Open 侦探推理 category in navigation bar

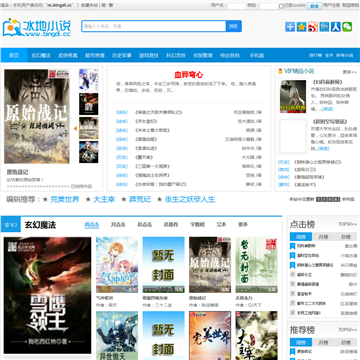pos(203,55)
